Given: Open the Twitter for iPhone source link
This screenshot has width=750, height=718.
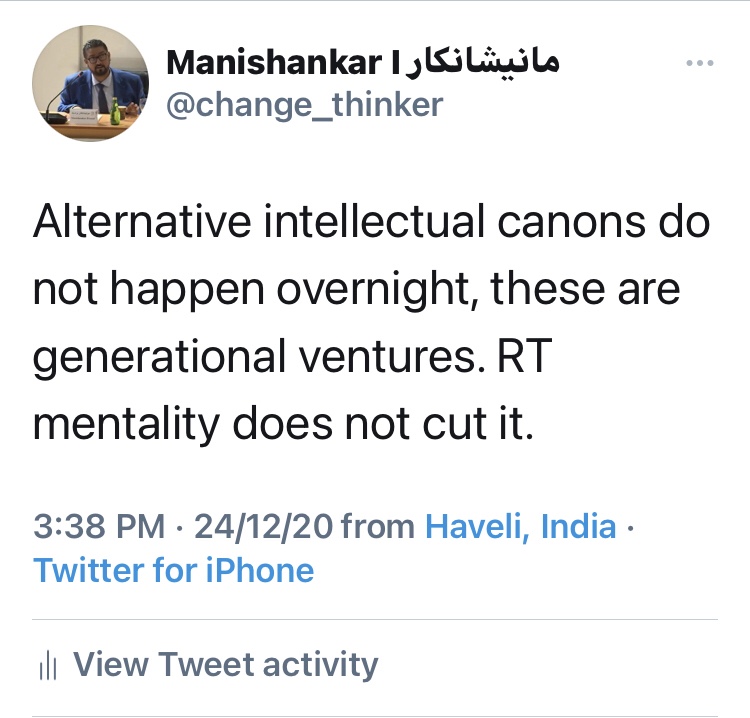Looking at the screenshot, I should [x=174, y=571].
